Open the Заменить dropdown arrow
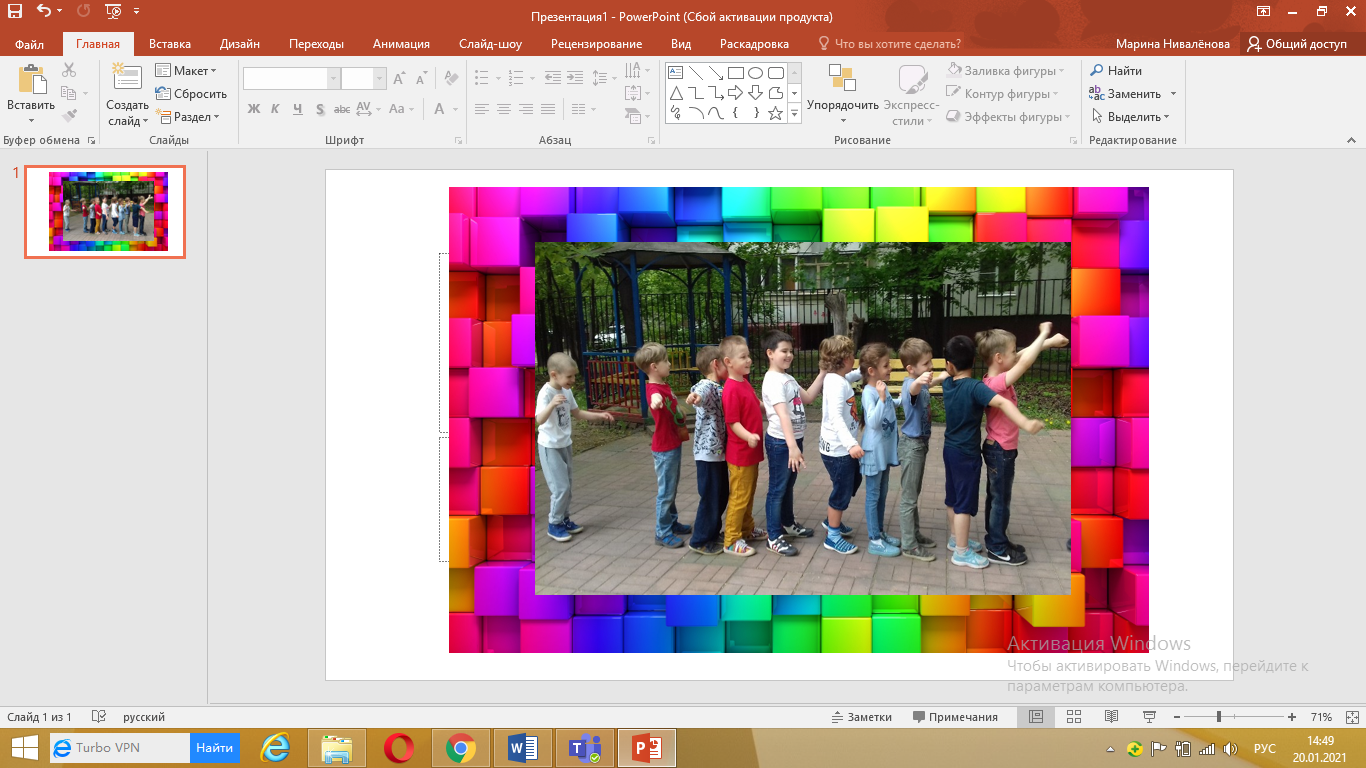 pos(1173,94)
